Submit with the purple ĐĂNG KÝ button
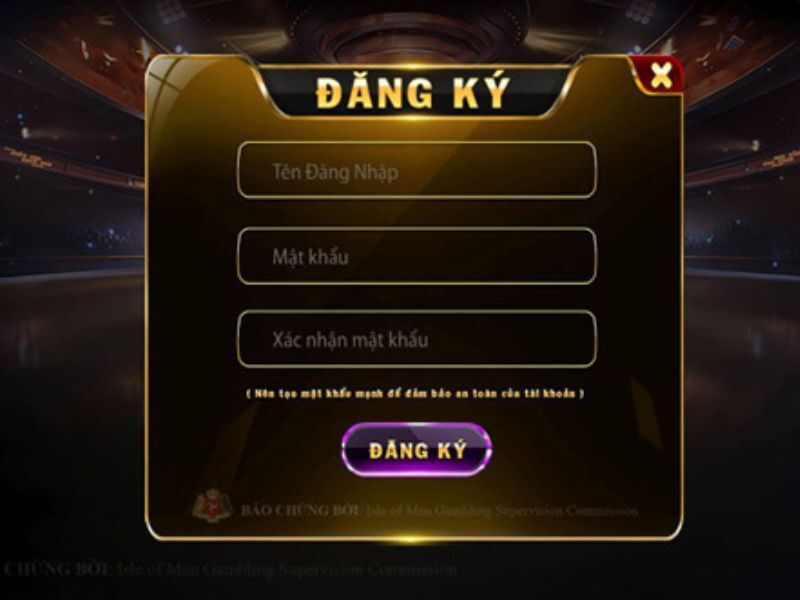The image size is (800, 600). [416, 449]
